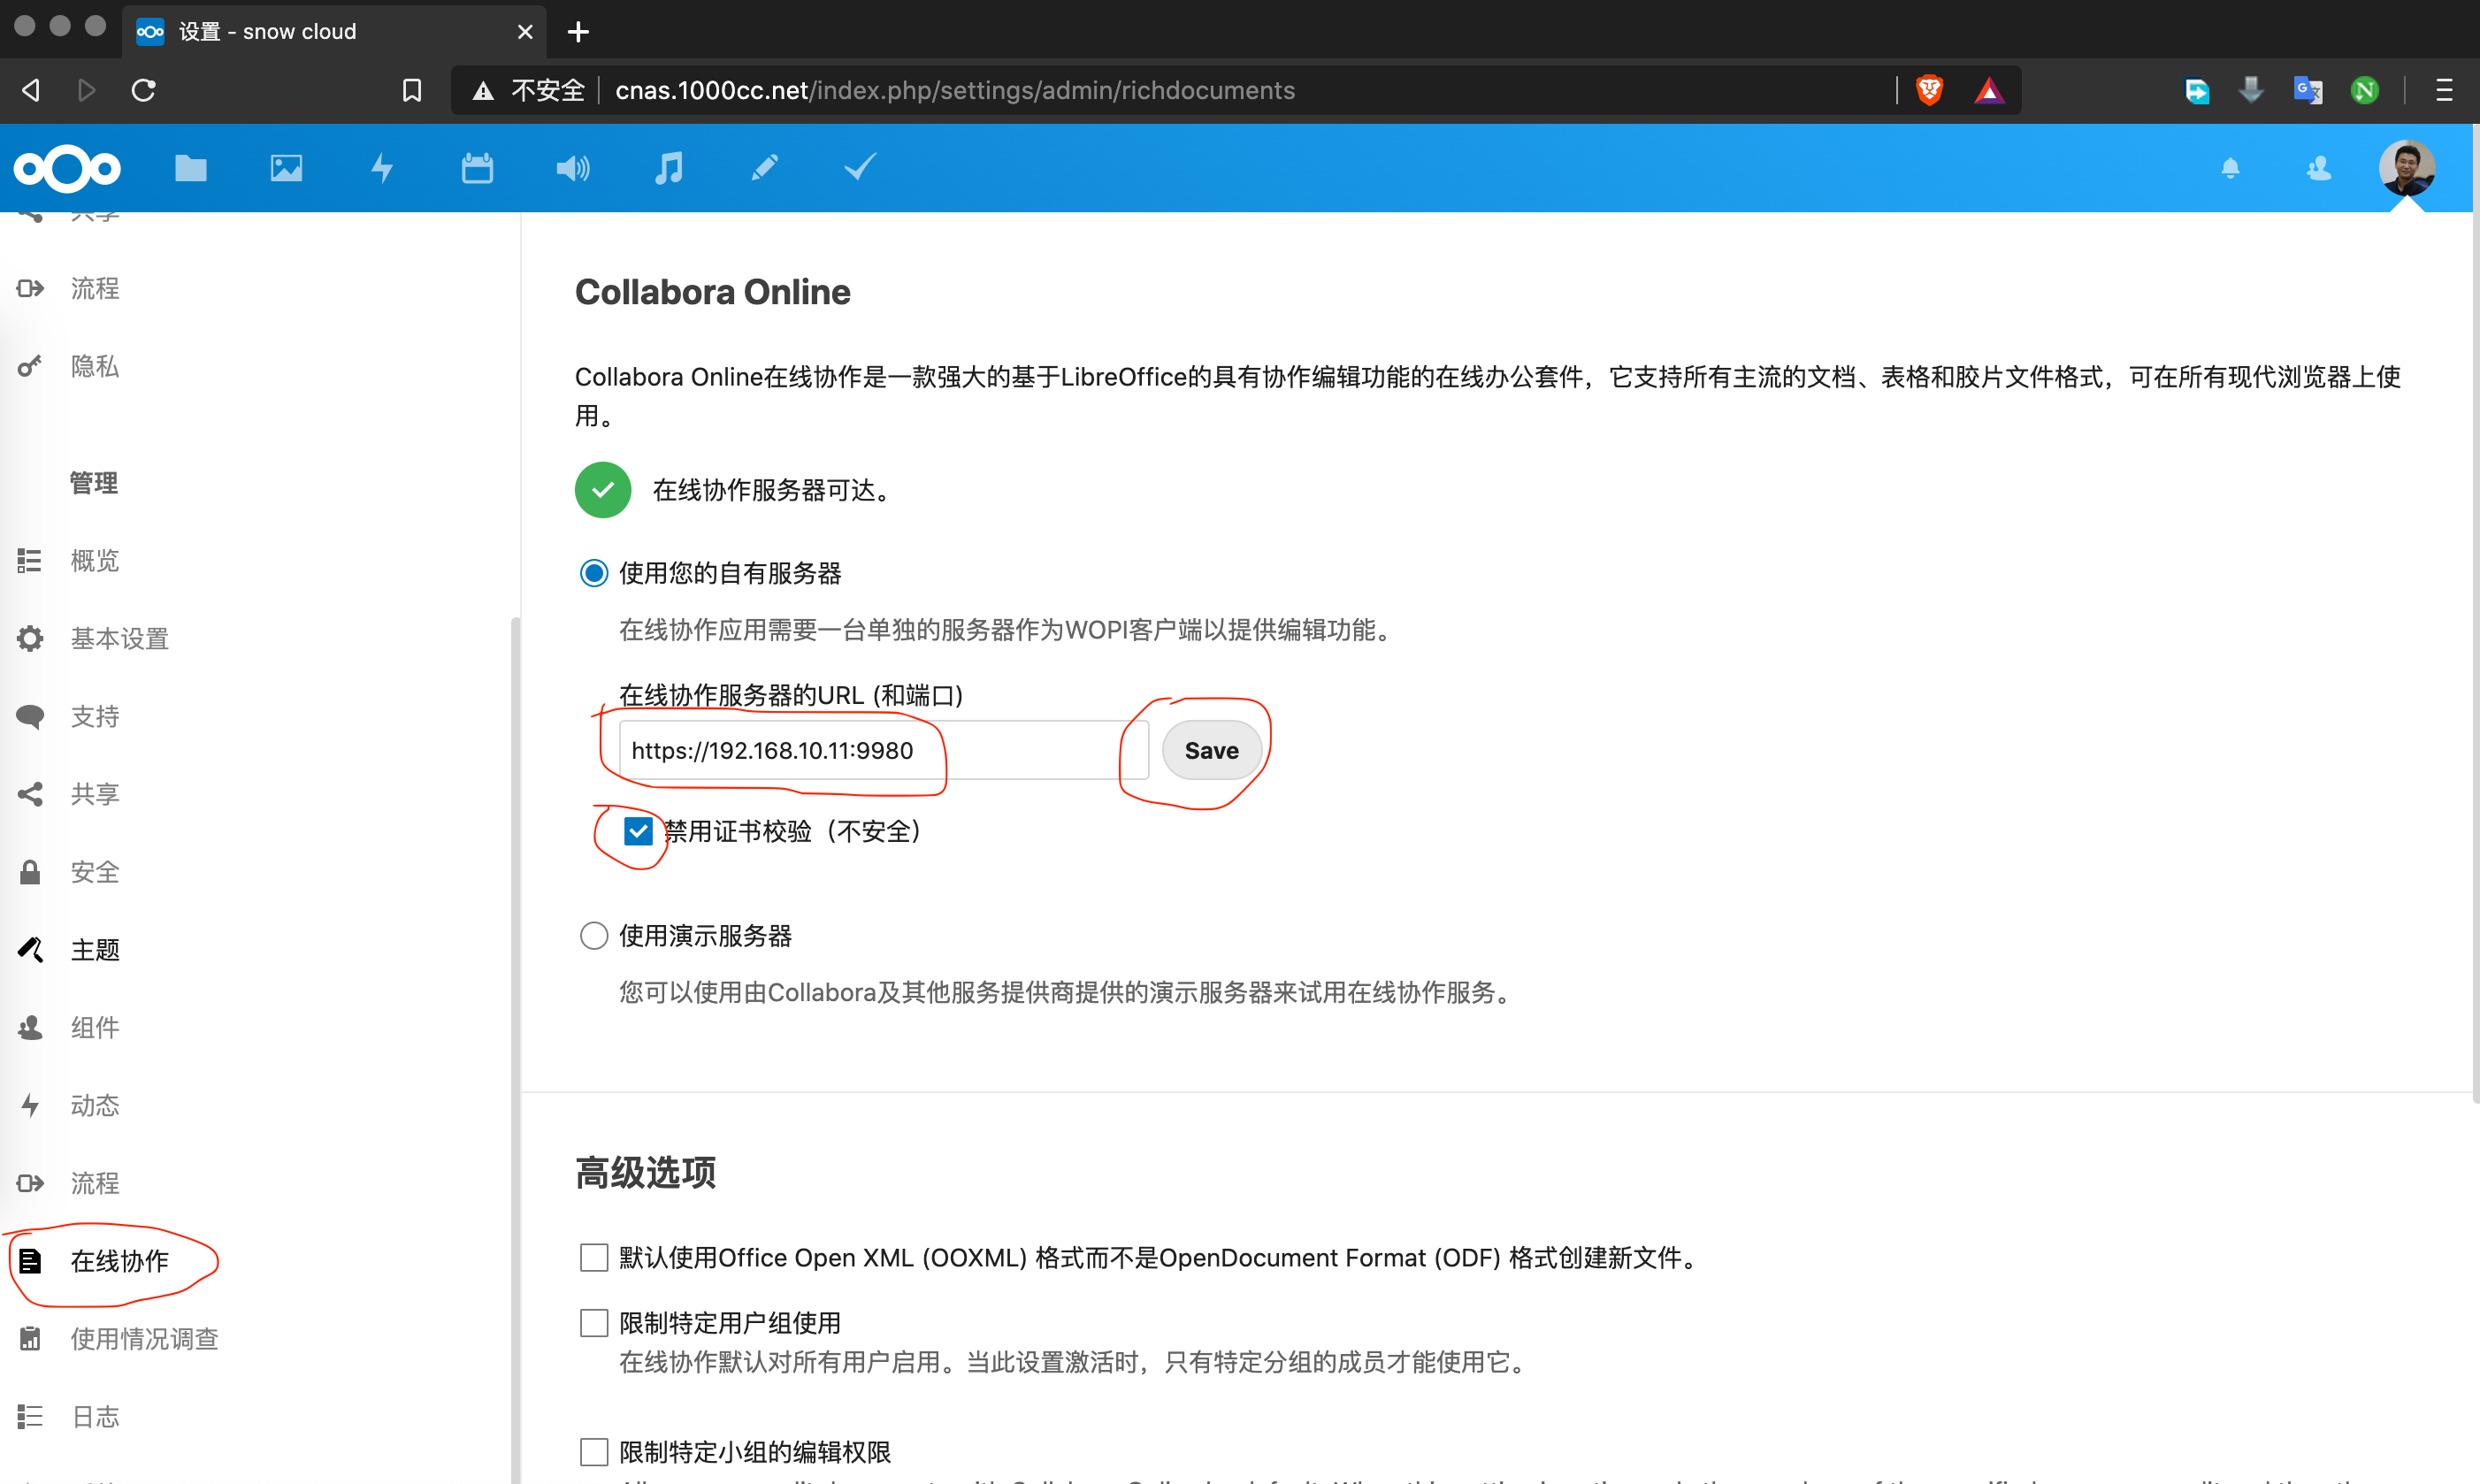Open the Notes pencil app icon
The height and width of the screenshot is (1484, 2480).
coord(764,168)
